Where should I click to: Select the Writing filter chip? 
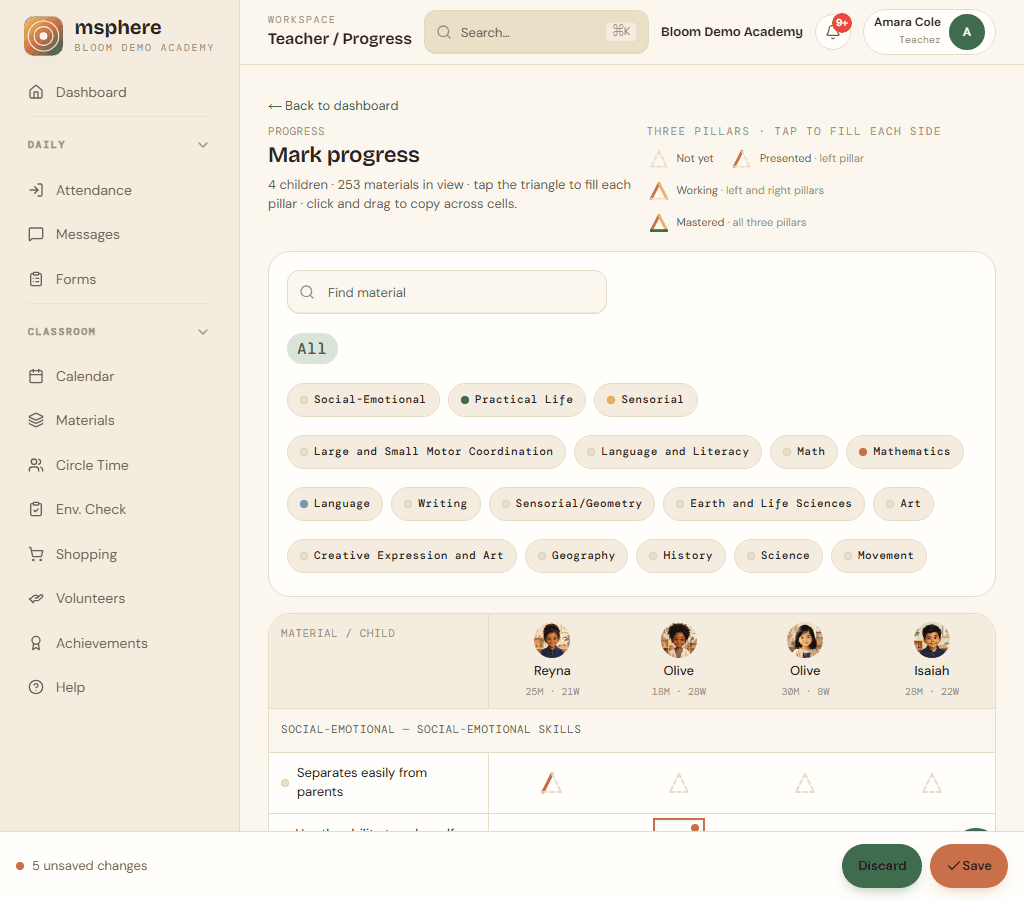[x=436, y=504]
